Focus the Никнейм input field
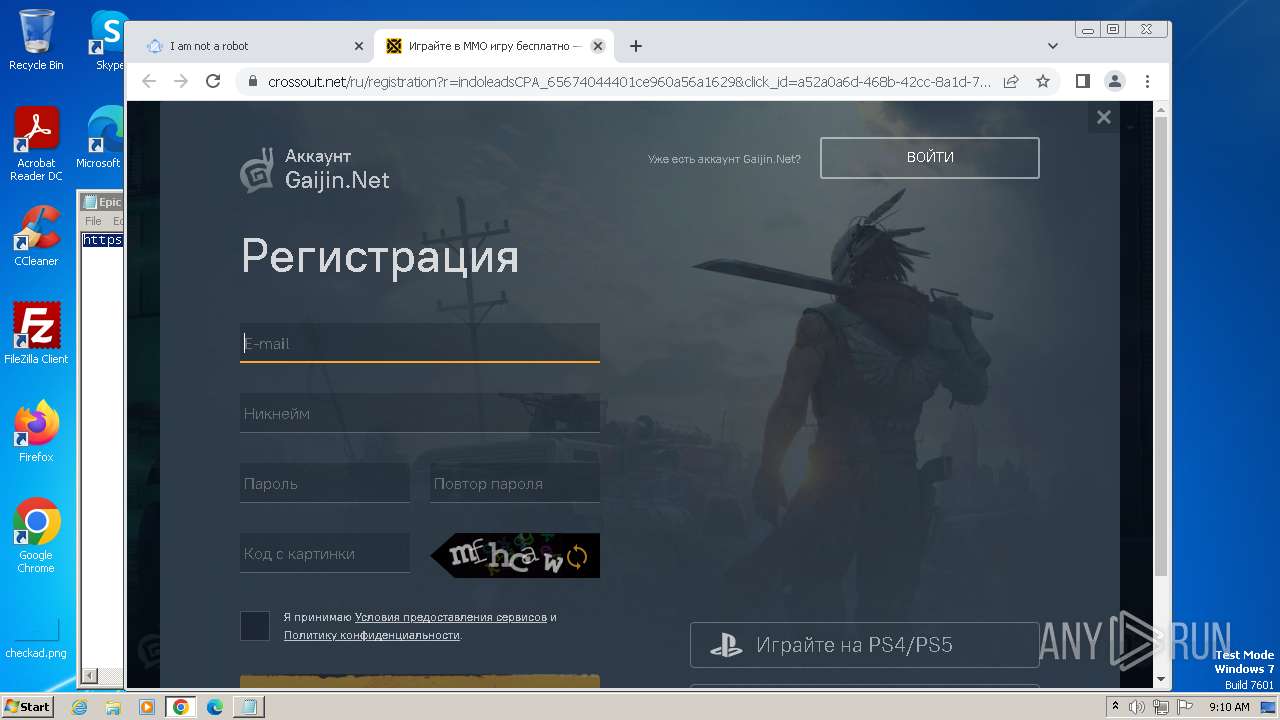This screenshot has width=1280, height=720. (420, 413)
